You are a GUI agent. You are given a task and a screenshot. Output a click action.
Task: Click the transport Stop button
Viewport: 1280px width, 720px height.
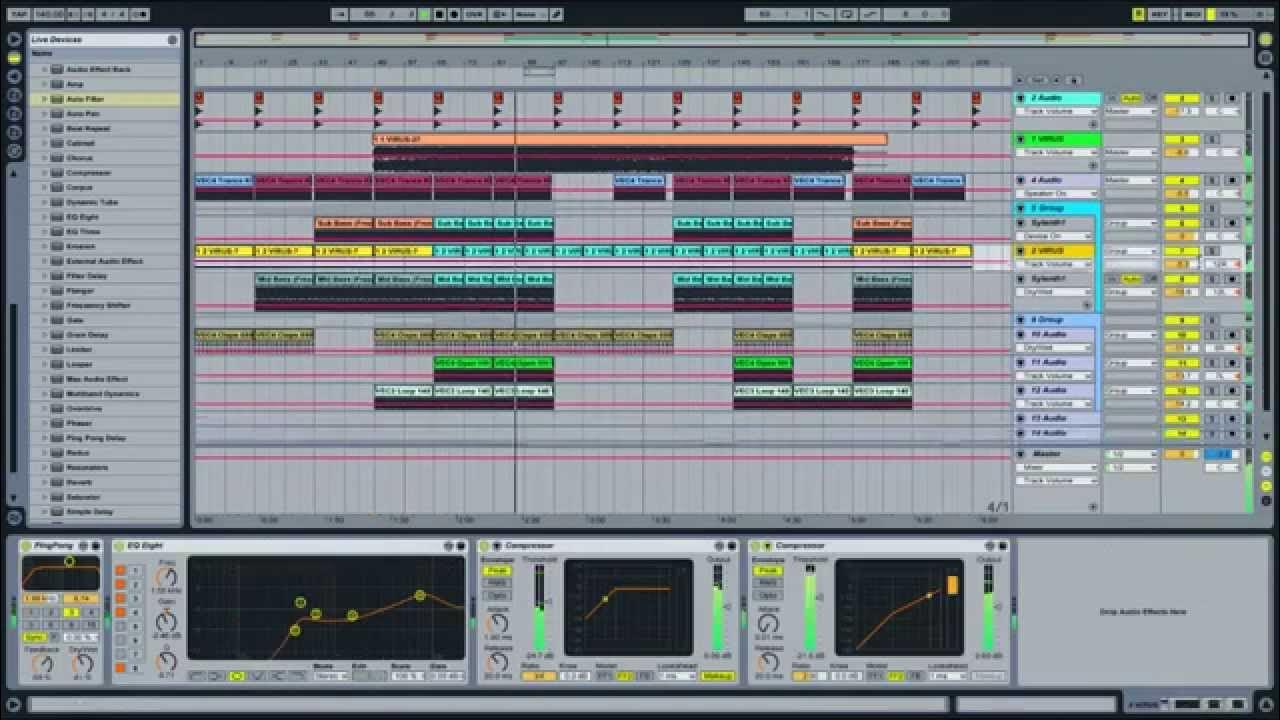coord(439,14)
